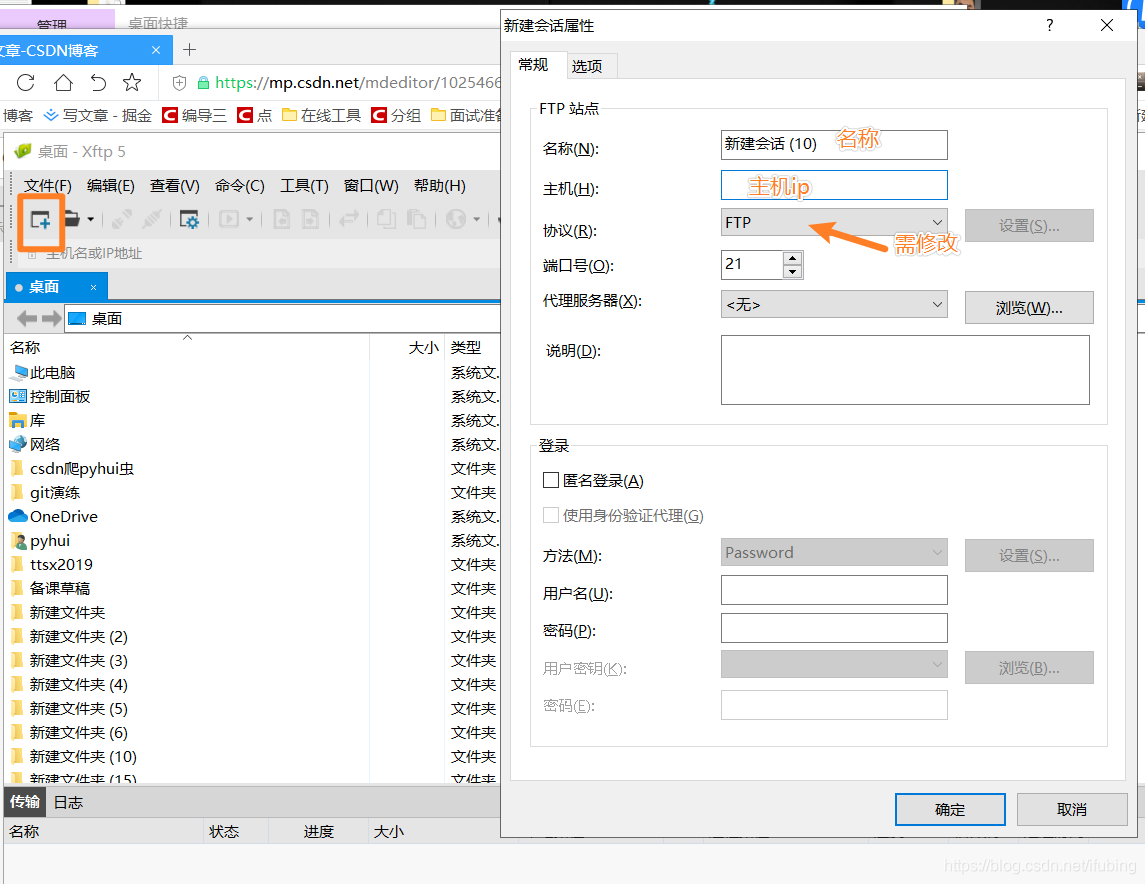
Task: Click the transfer exchange arrows toolbar icon
Action: click(348, 219)
